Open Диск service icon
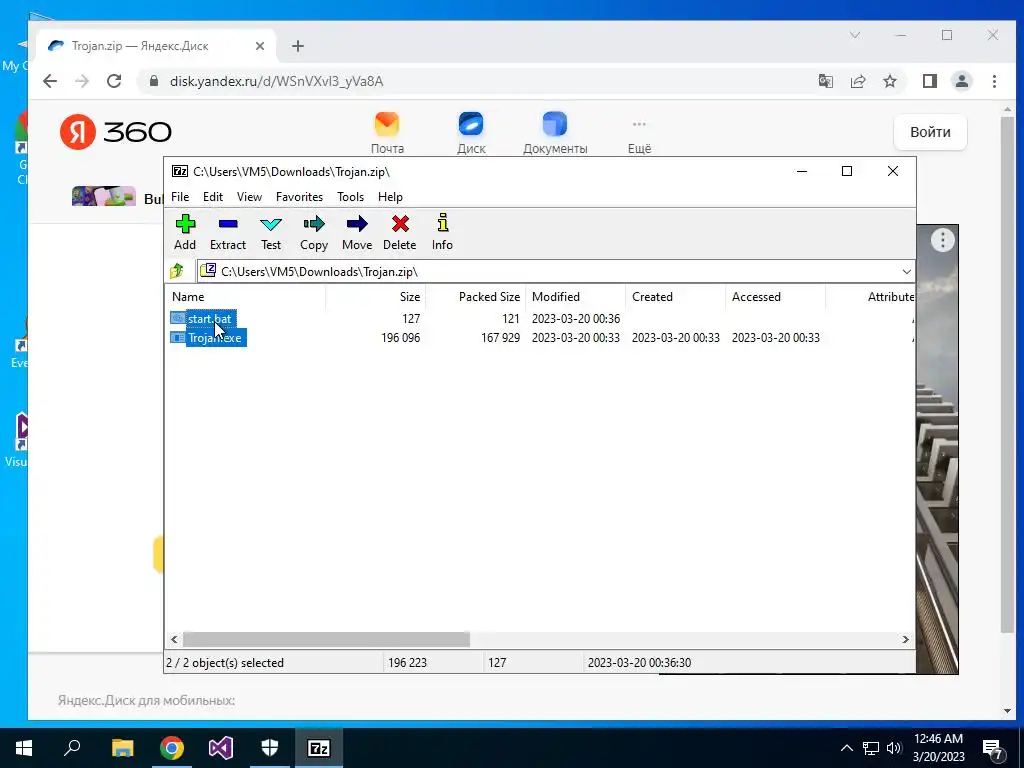 tap(471, 133)
